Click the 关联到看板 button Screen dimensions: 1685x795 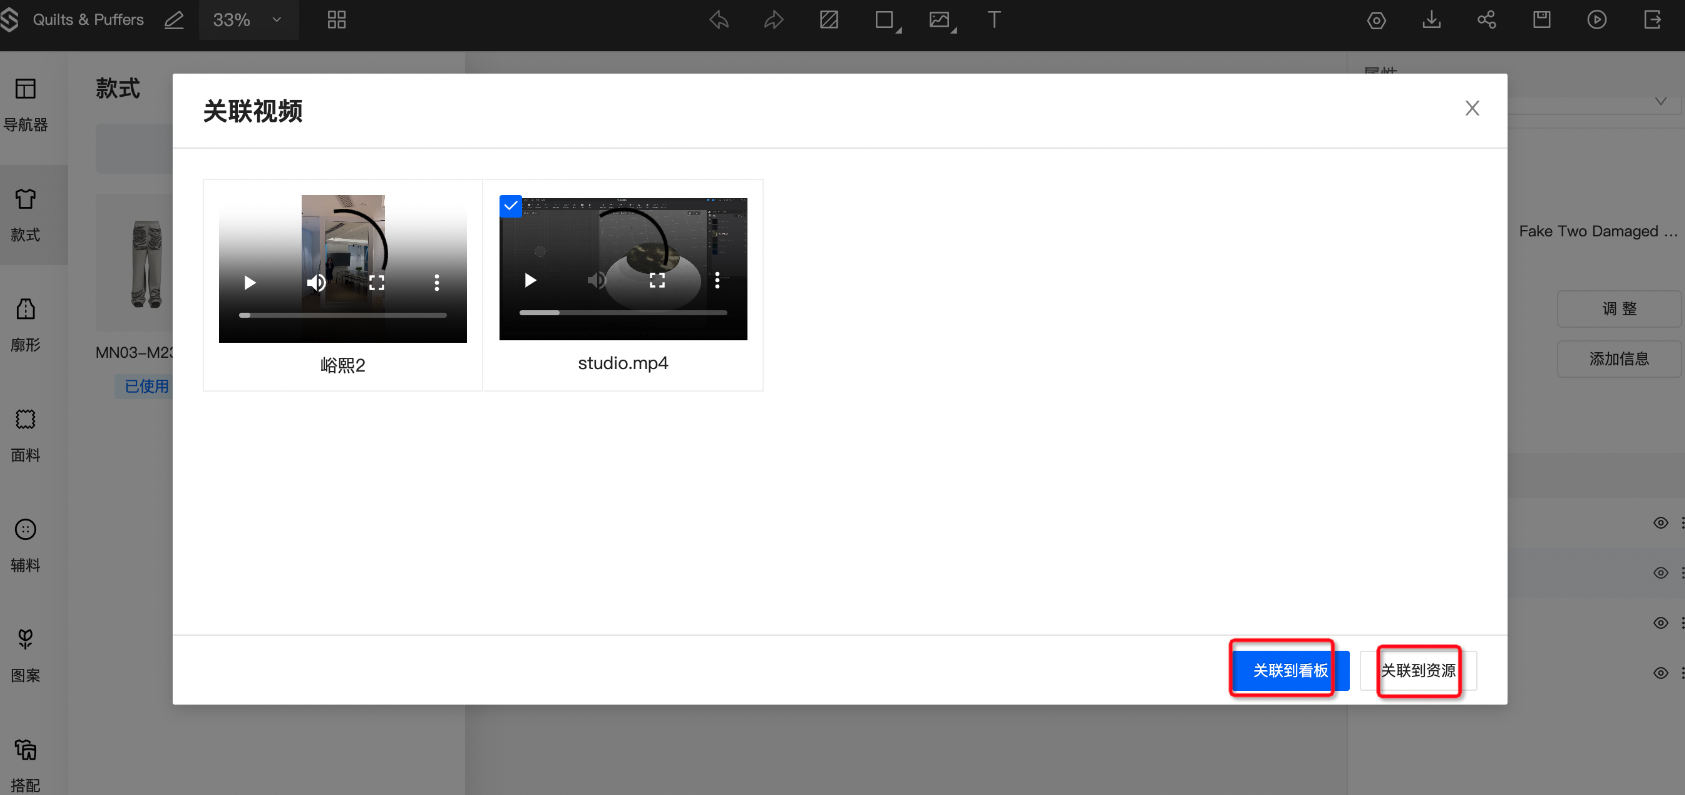1290,671
